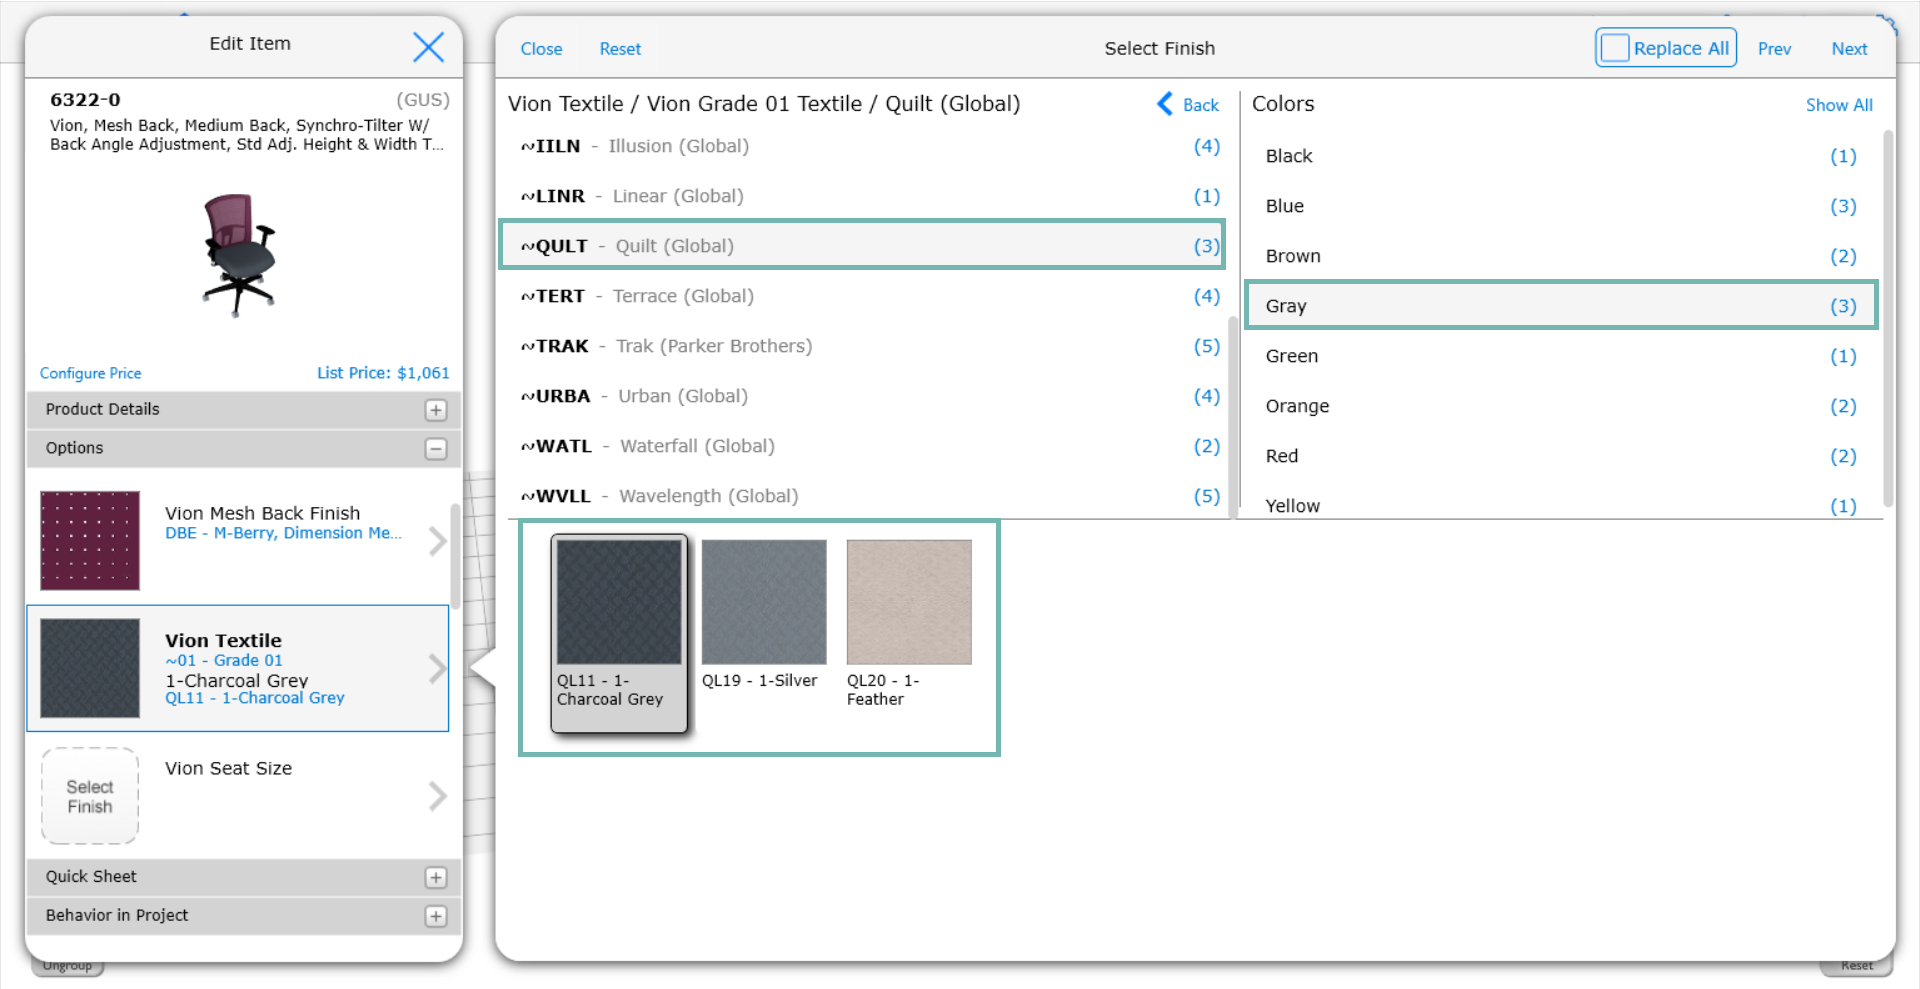Click the Options panel scrollbar
Viewport: 1920px width, 989px height.
click(456, 556)
